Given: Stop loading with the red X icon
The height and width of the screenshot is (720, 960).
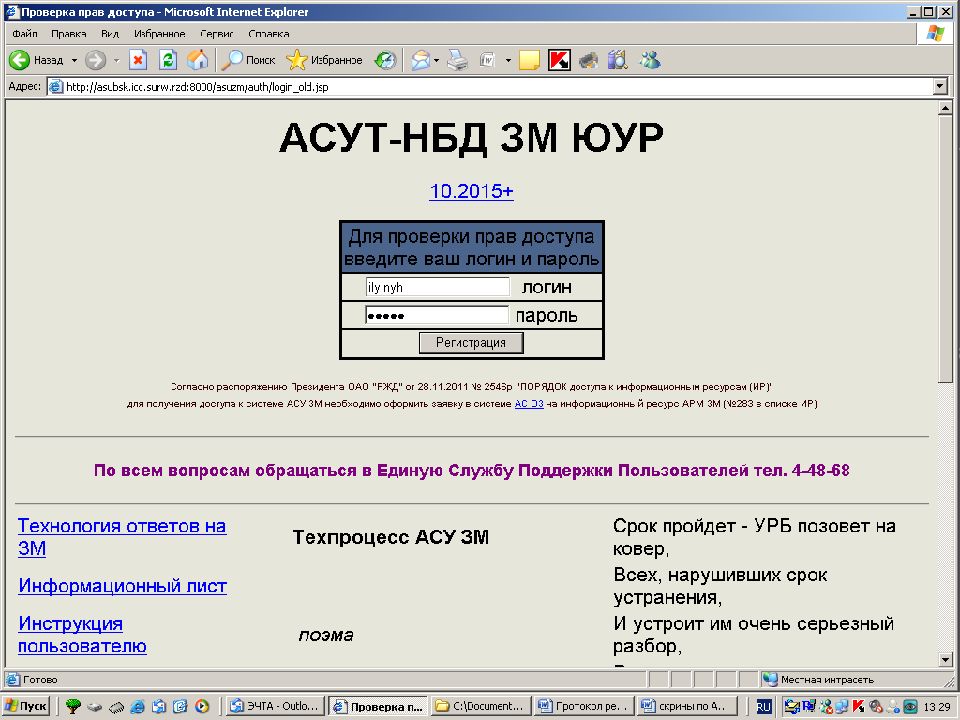Looking at the screenshot, I should [x=138, y=60].
